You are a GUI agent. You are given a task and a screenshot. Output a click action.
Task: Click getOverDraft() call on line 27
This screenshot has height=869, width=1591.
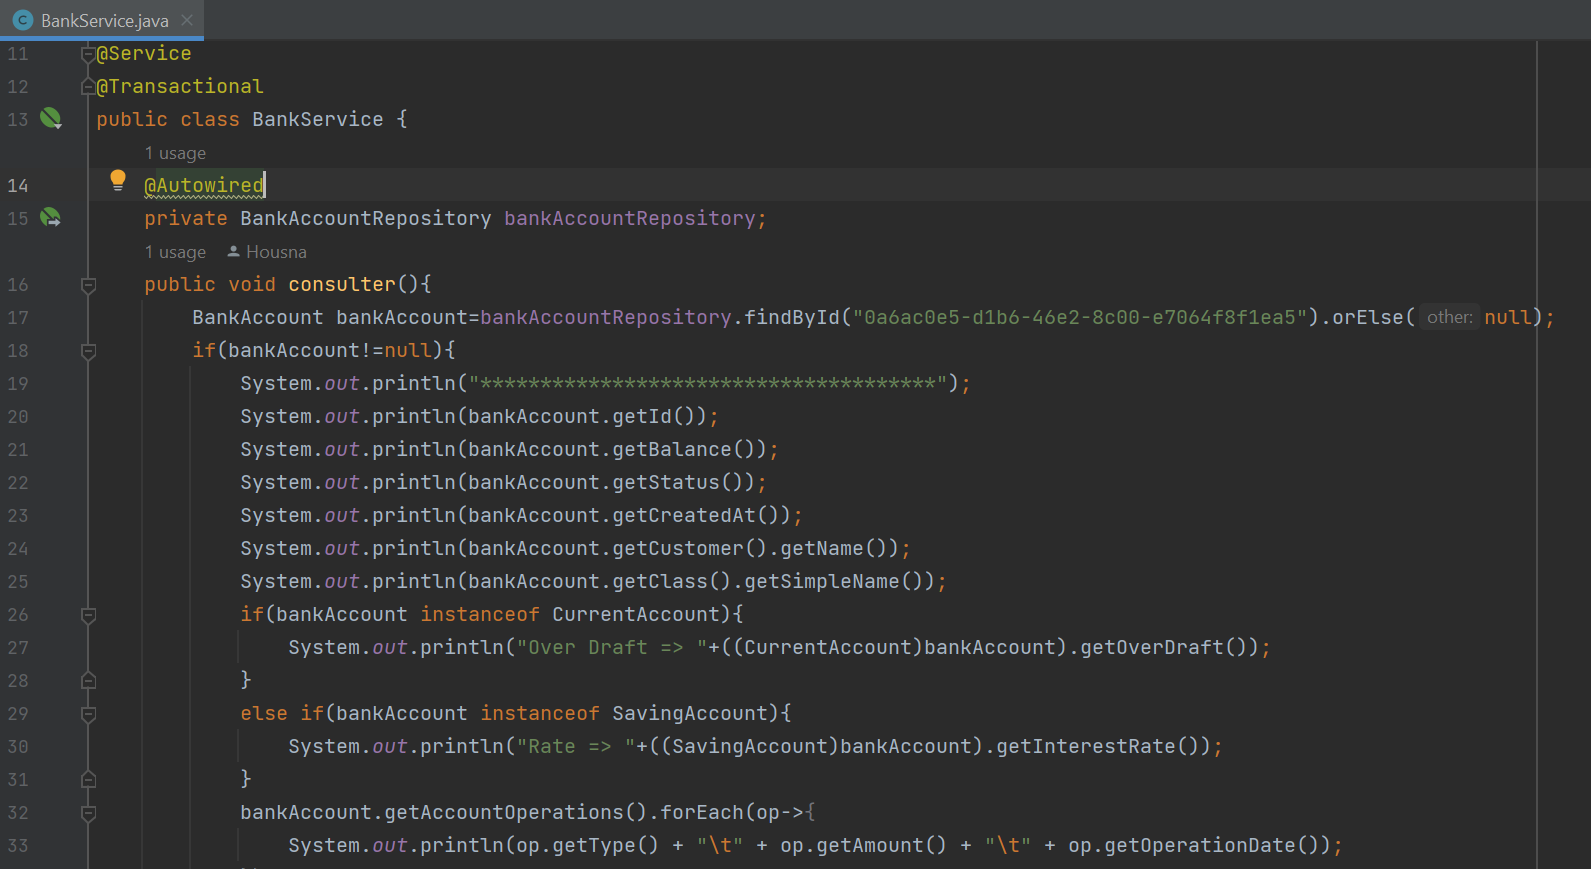[1164, 647]
